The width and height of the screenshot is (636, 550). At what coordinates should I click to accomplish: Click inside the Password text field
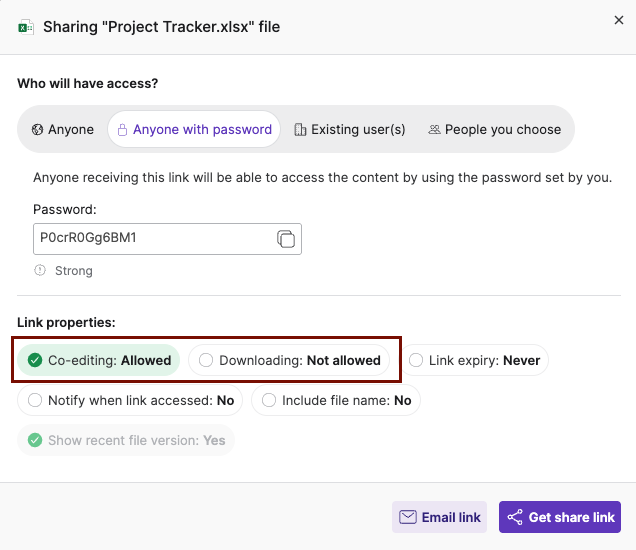(x=150, y=239)
